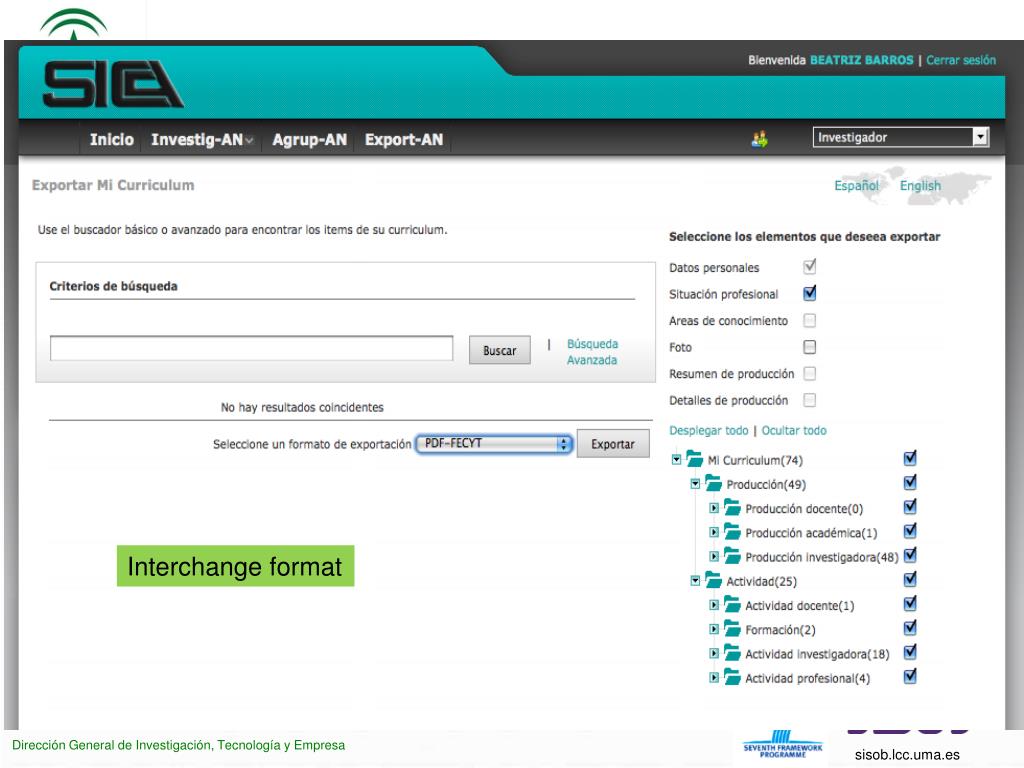Screen dimensions: 1024x768
Task: Uncheck Actividad docente(1) checkbox
Action: pos(910,603)
